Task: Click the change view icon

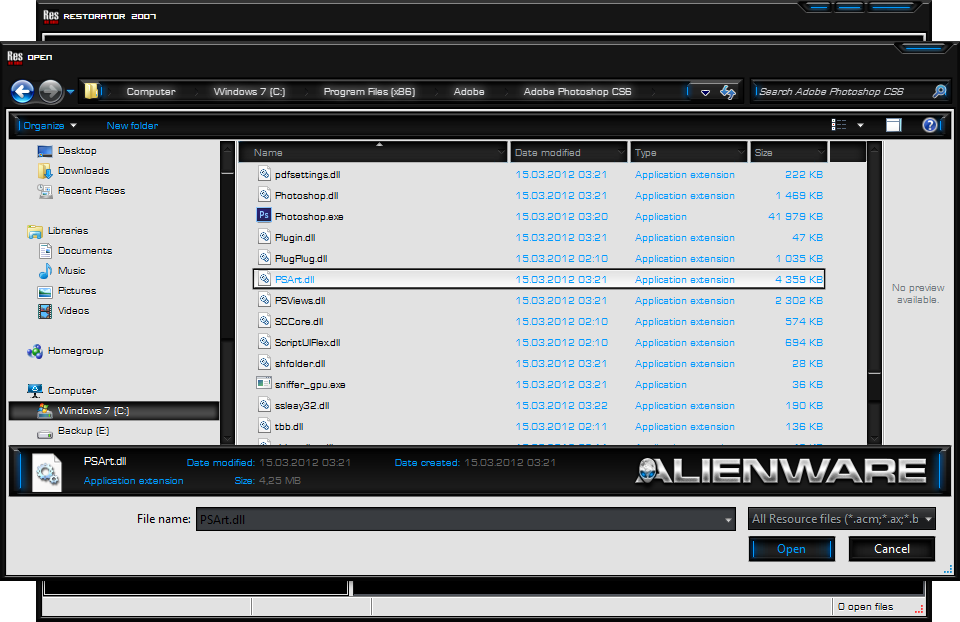Action: (x=839, y=125)
